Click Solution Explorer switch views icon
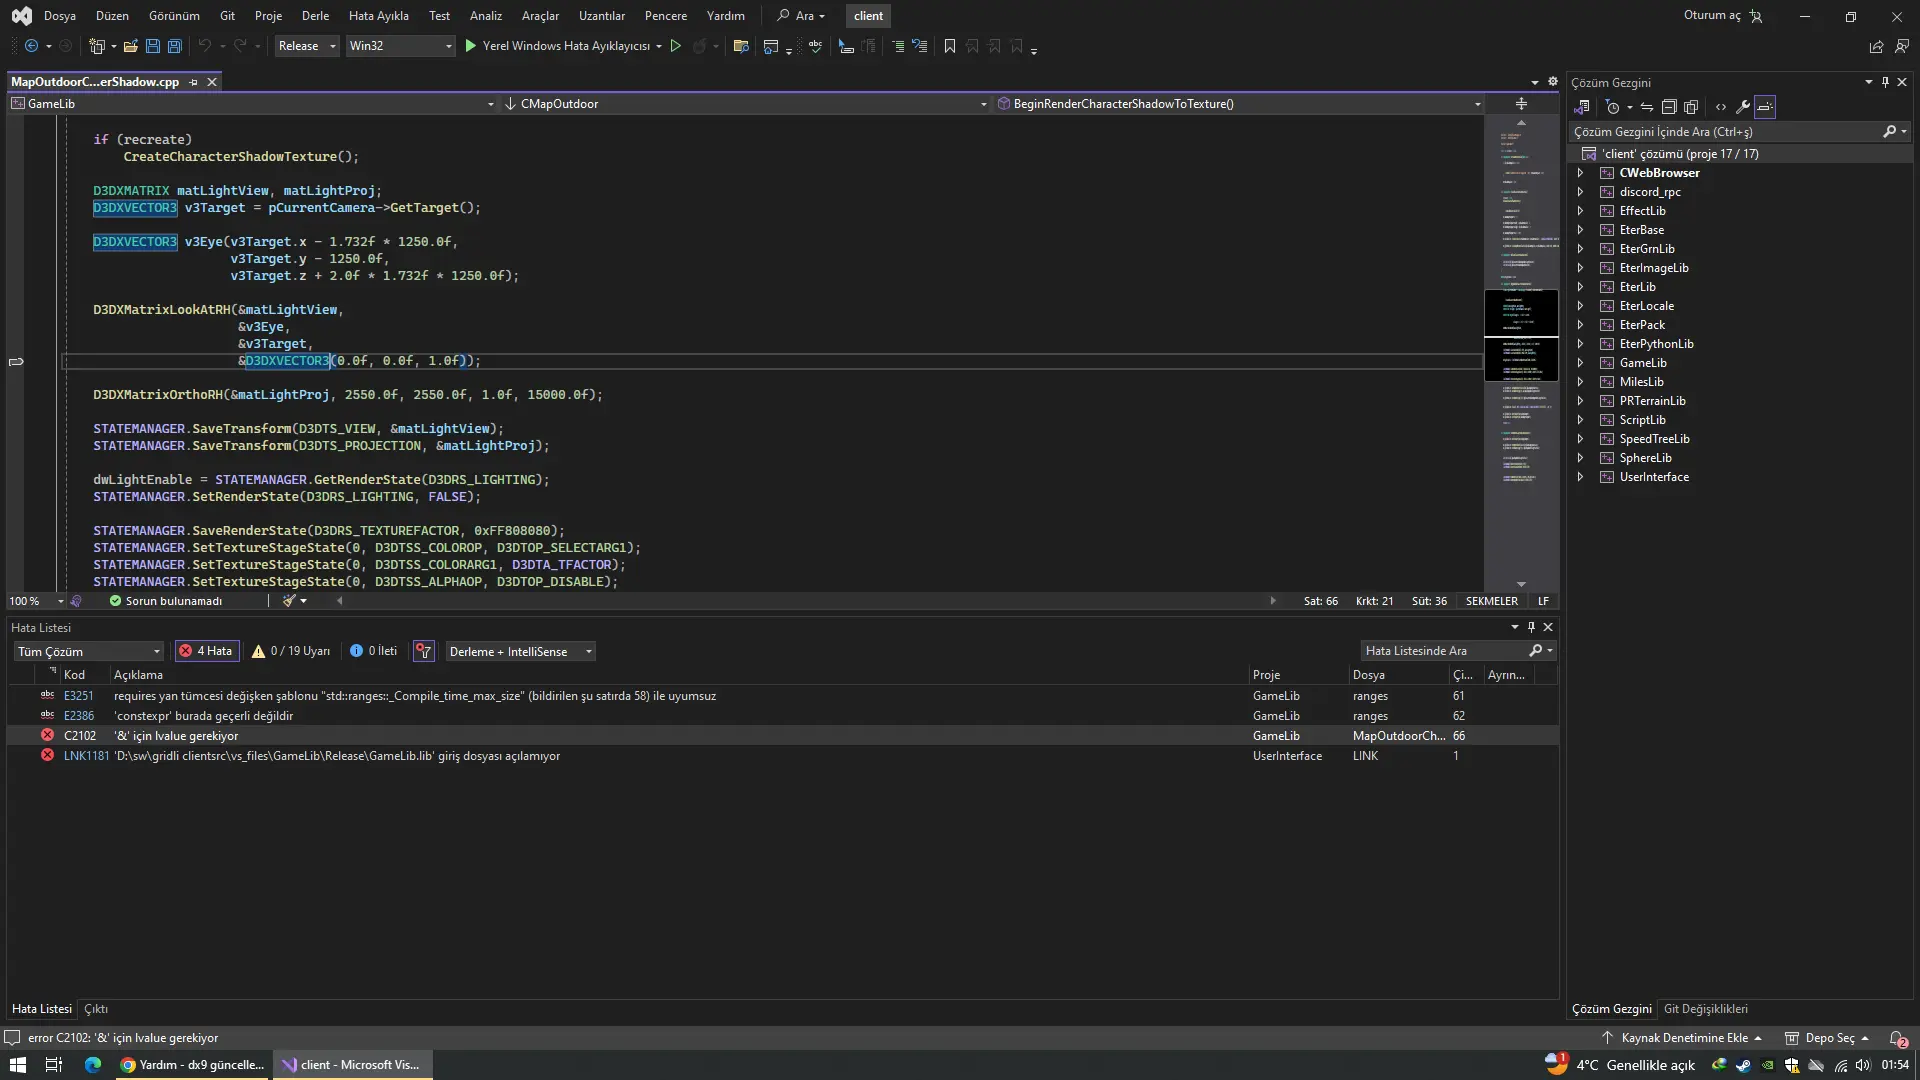 click(1582, 107)
